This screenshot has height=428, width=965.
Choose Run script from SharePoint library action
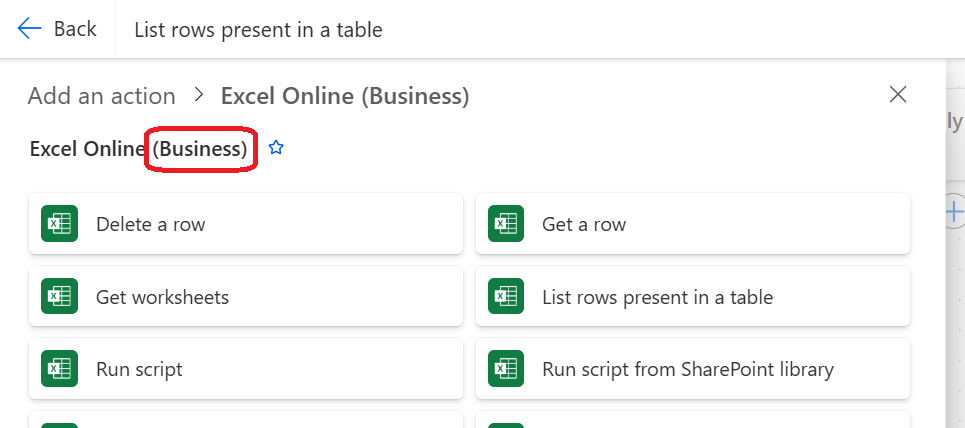(692, 368)
